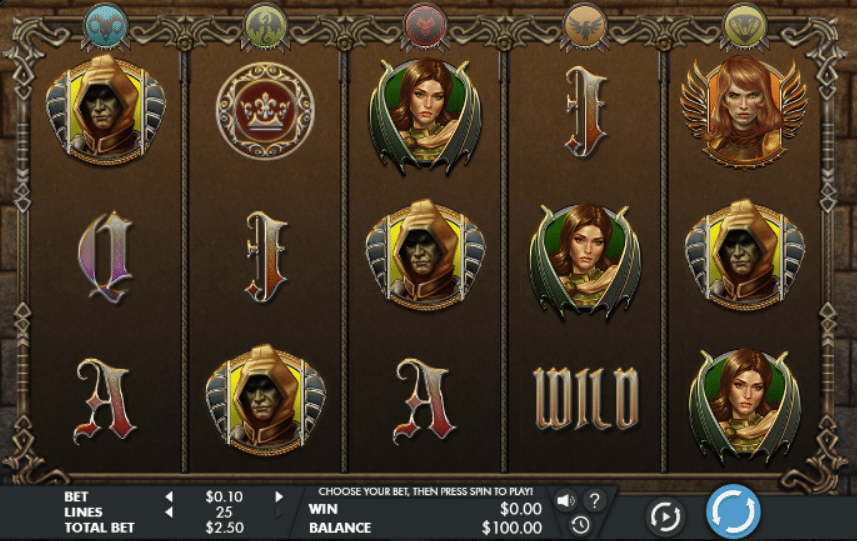Decrease bet with left arrow

pos(169,497)
